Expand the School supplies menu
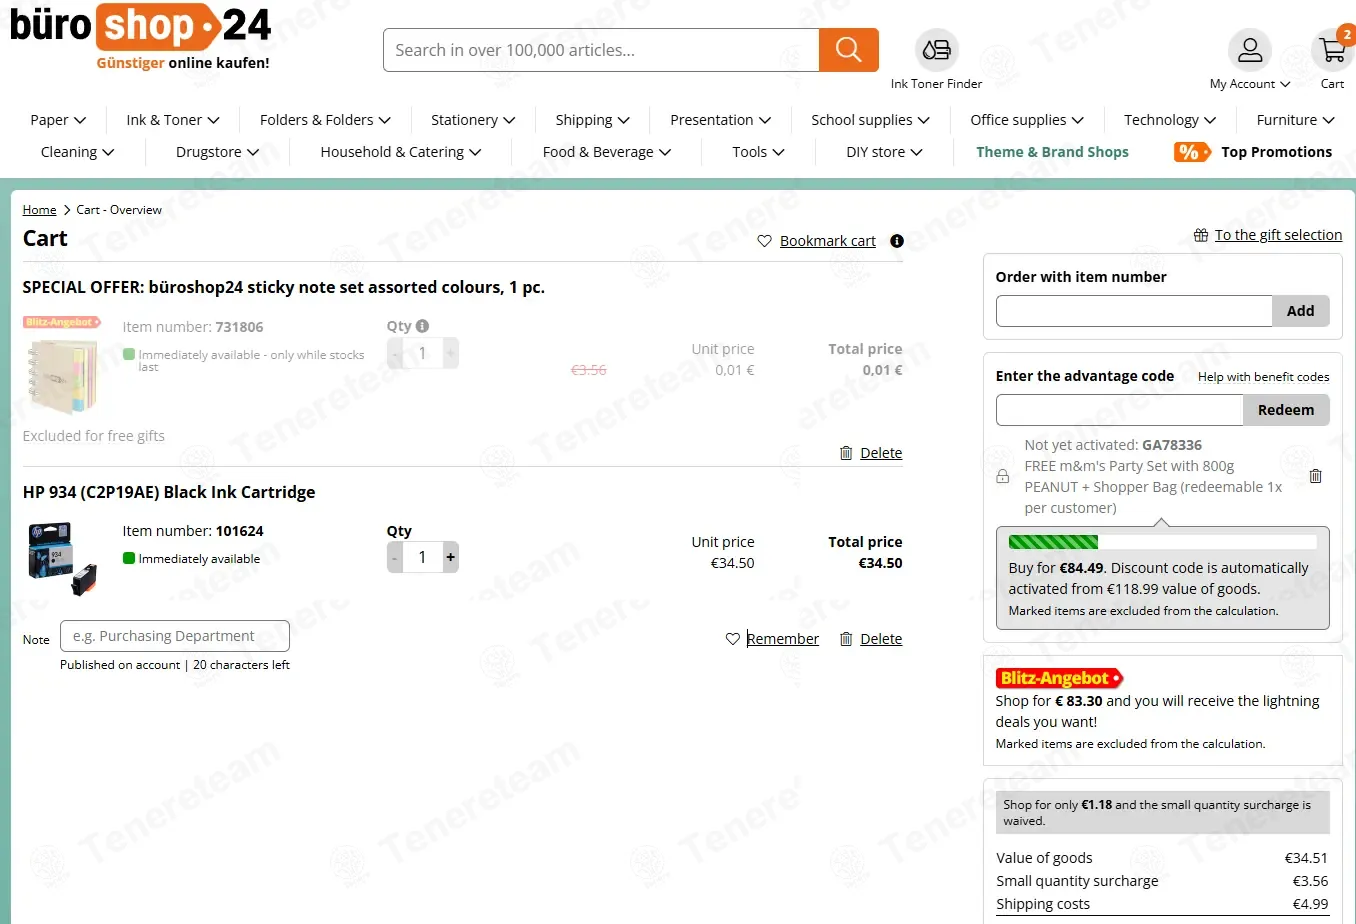This screenshot has width=1356, height=924. (870, 120)
